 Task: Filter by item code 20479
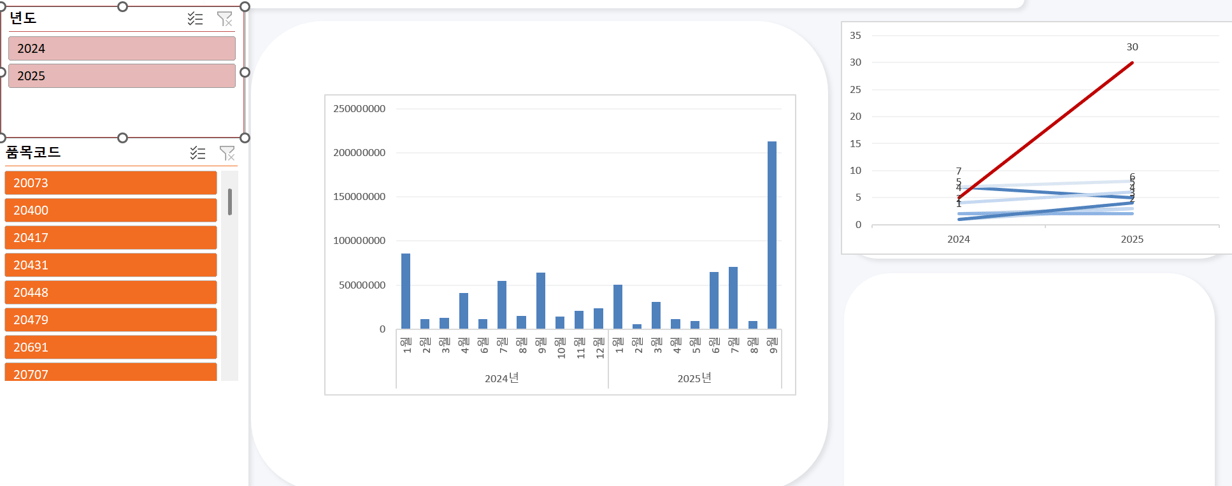pos(111,320)
